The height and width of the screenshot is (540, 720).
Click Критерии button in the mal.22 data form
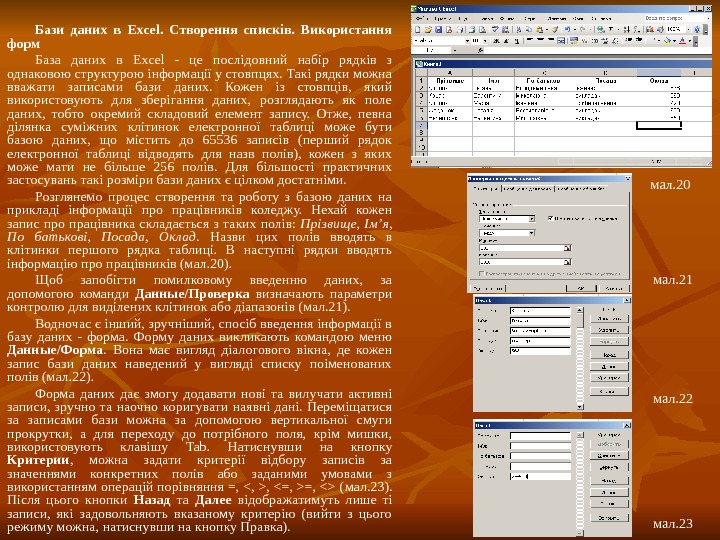(609, 378)
